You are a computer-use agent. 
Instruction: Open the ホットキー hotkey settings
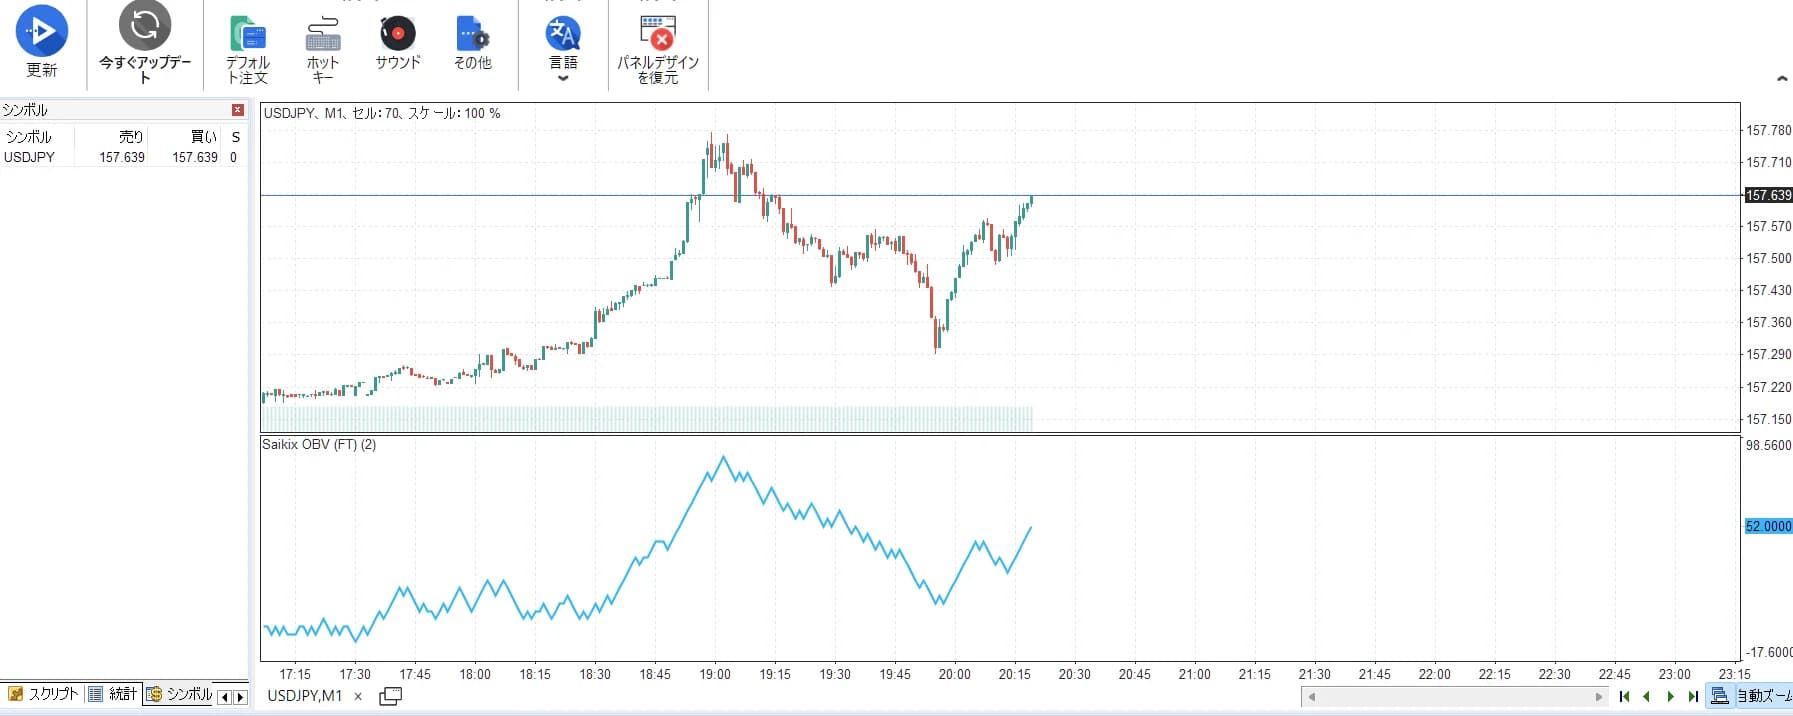322,50
